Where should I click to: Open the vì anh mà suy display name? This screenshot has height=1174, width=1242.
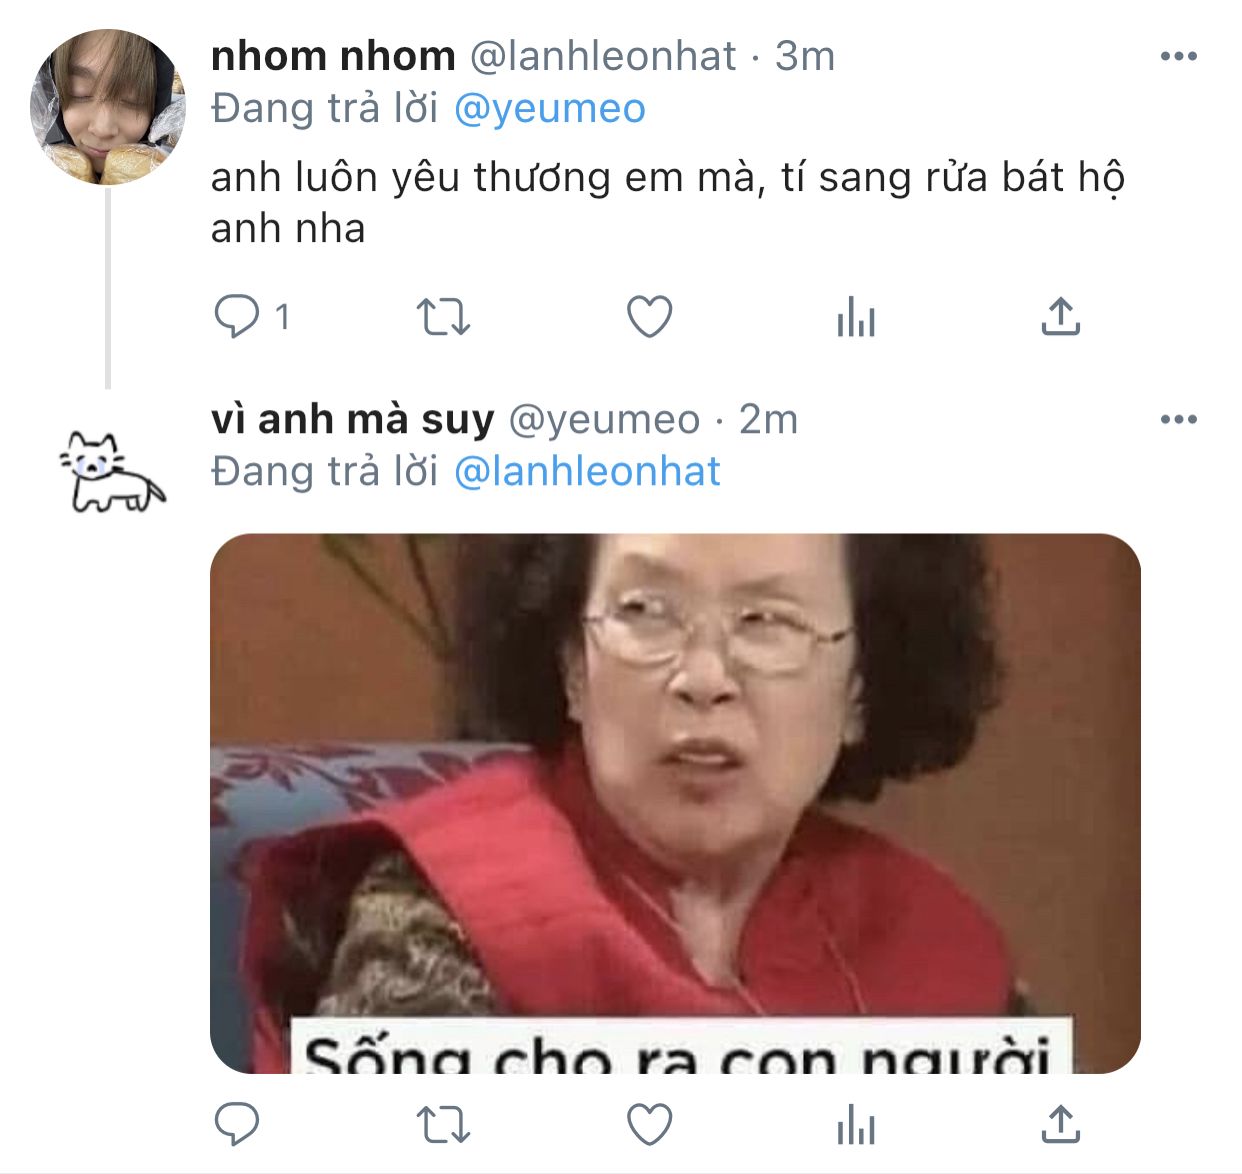352,420
